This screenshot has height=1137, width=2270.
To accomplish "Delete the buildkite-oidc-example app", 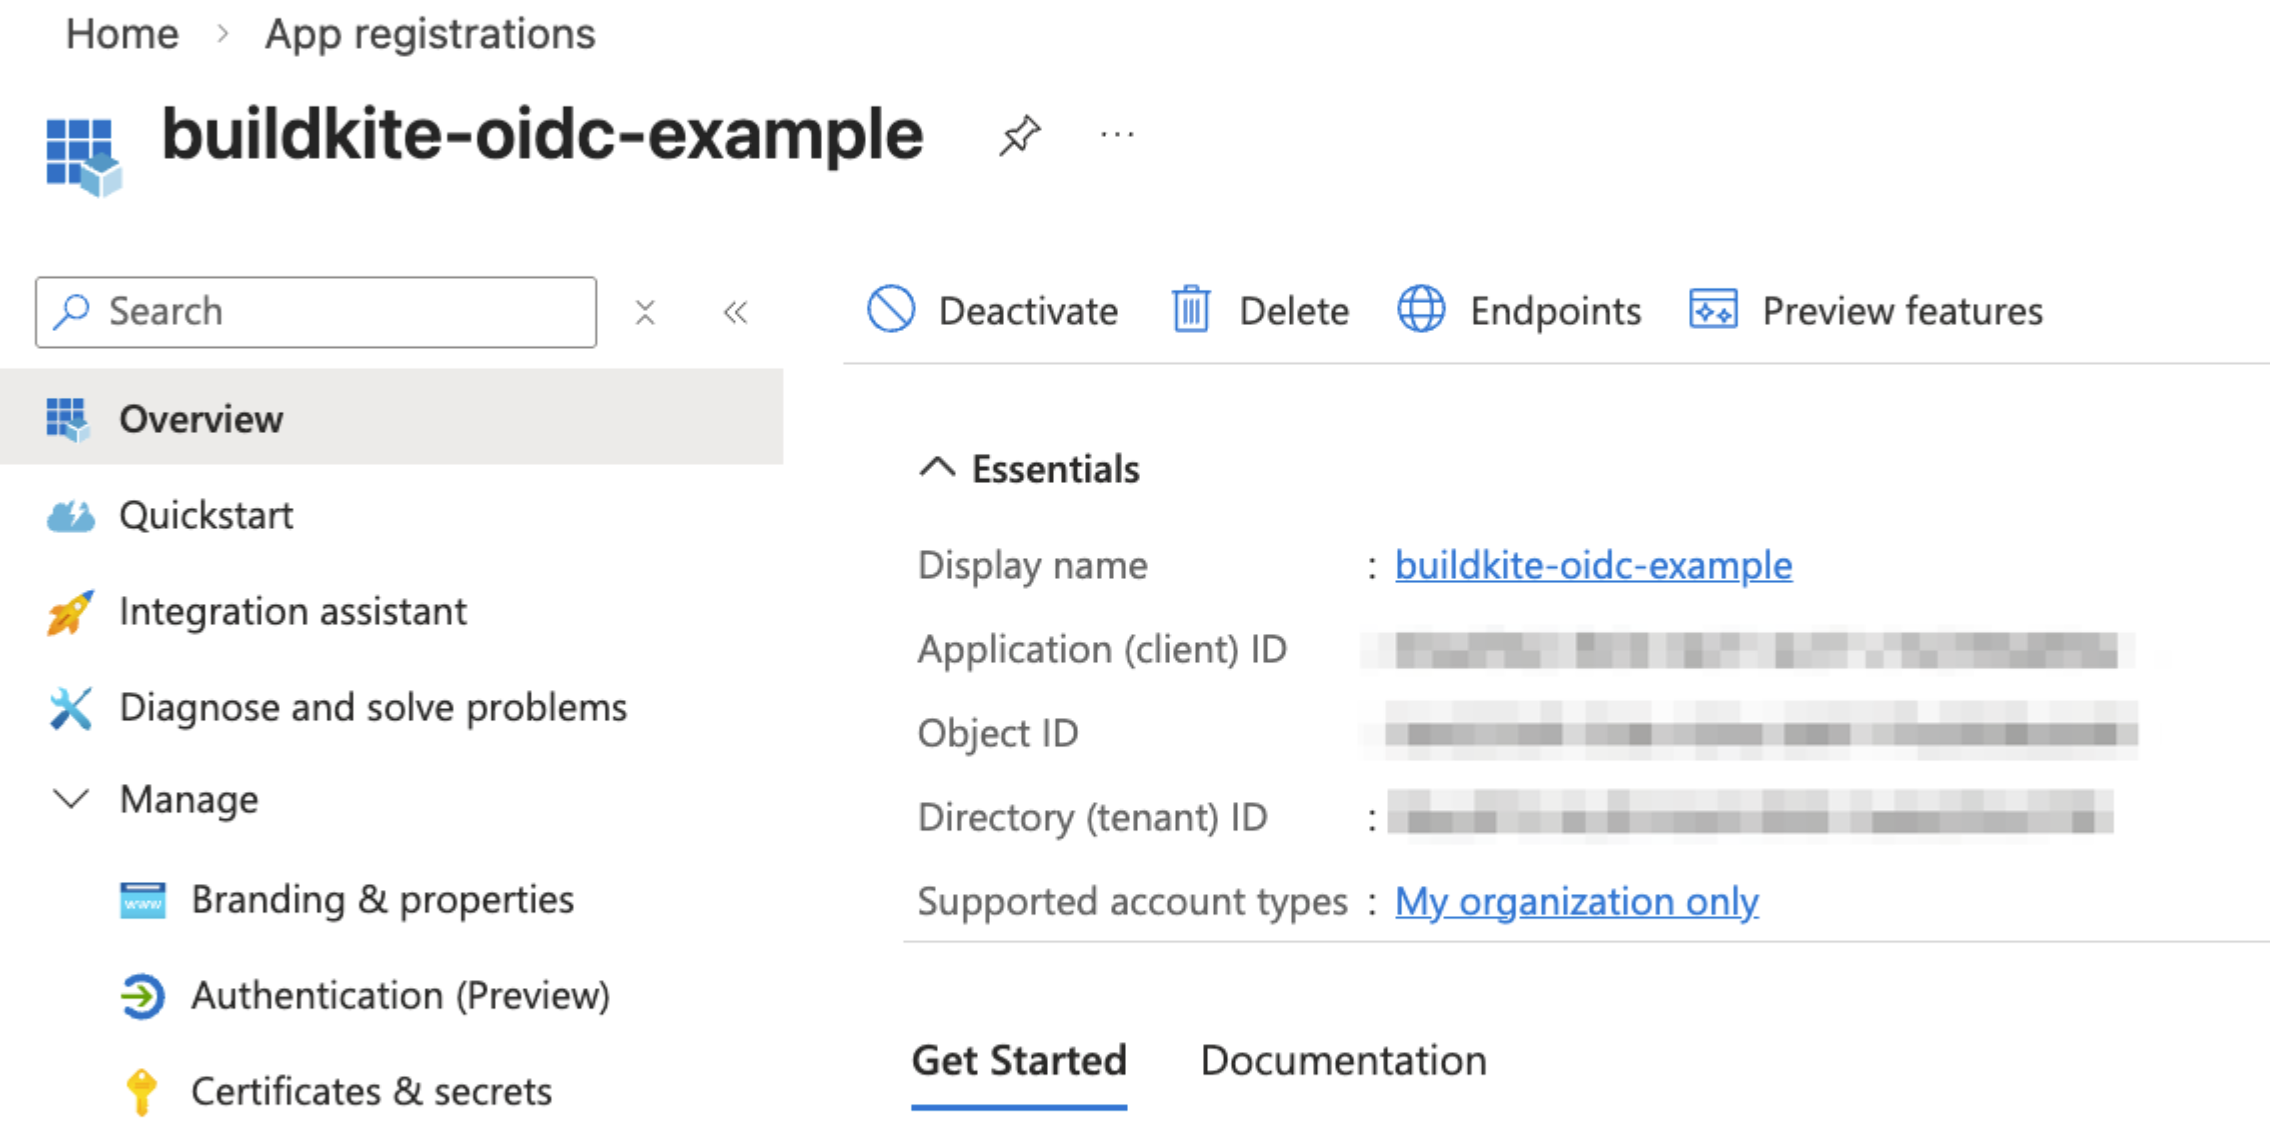I will [x=1260, y=311].
